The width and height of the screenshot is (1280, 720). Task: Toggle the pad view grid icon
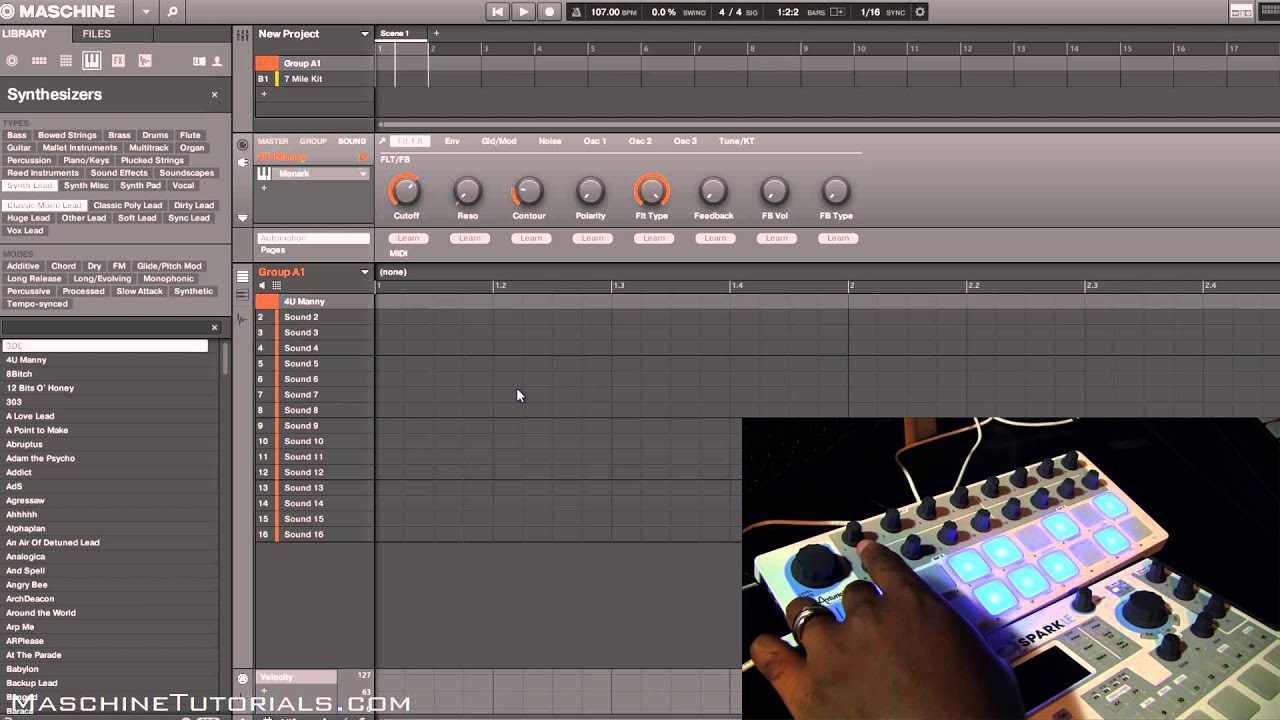[277, 286]
